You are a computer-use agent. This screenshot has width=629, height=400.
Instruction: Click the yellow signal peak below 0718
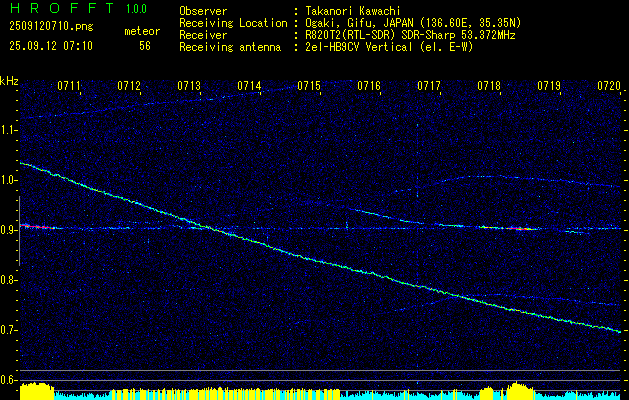click(520, 391)
